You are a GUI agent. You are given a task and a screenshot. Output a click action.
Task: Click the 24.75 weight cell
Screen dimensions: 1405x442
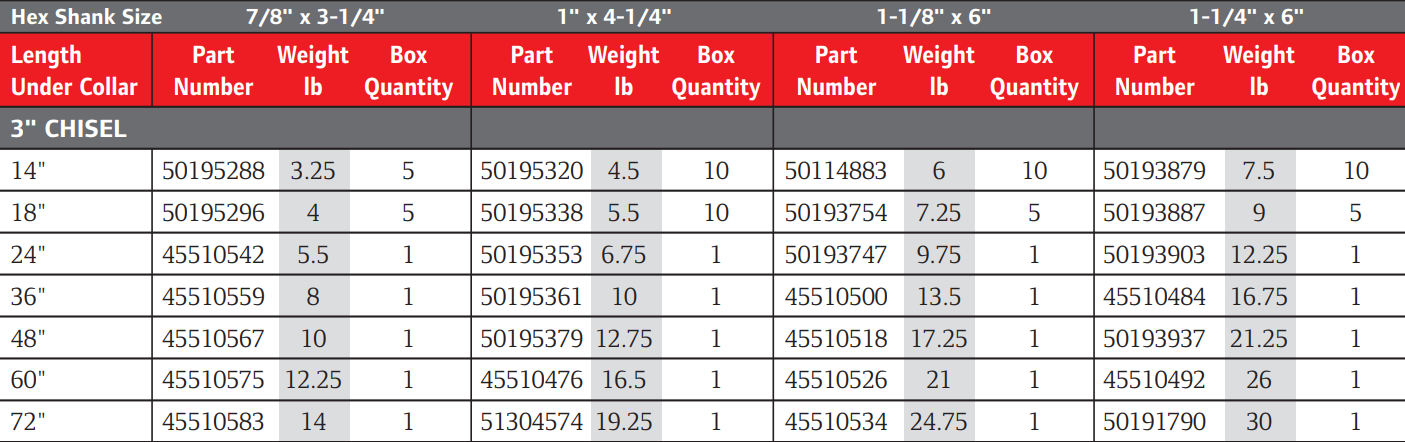tap(938, 423)
